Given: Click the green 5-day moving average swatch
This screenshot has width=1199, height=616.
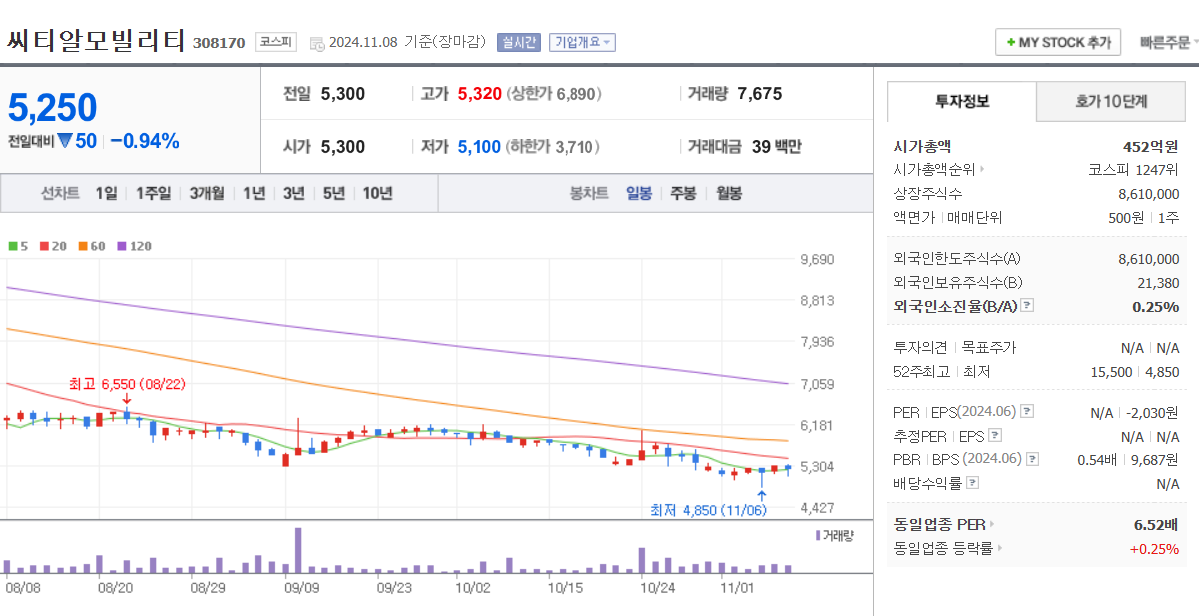Looking at the screenshot, I should coord(13,246).
